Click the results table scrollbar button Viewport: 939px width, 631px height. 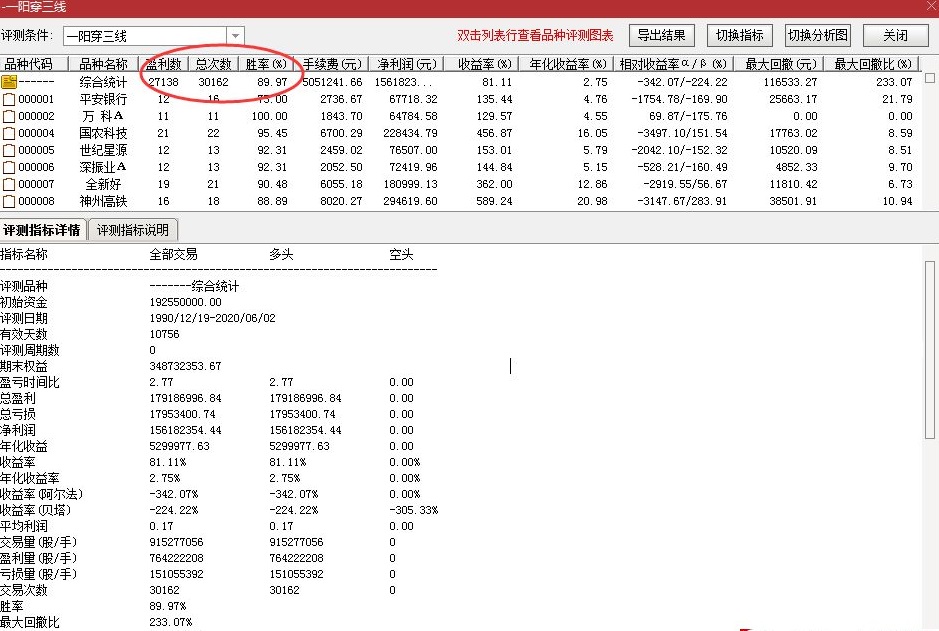[x=930, y=78]
